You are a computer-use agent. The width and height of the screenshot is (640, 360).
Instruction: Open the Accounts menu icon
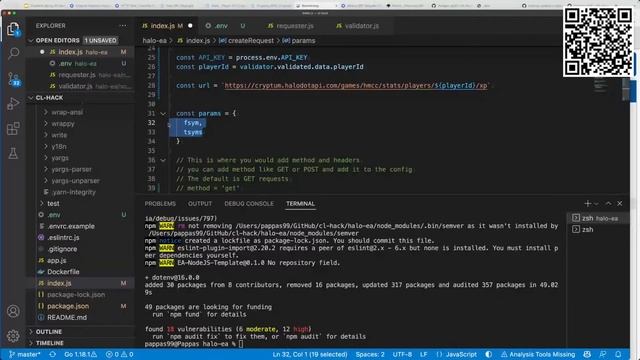[x=13, y=311]
